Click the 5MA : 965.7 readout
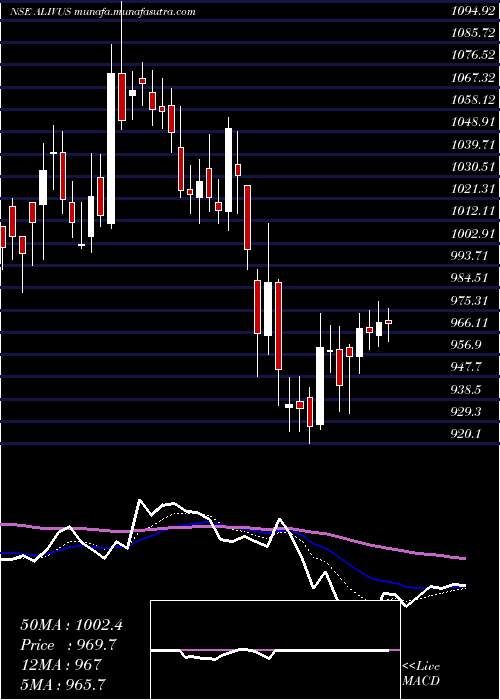 [63, 684]
